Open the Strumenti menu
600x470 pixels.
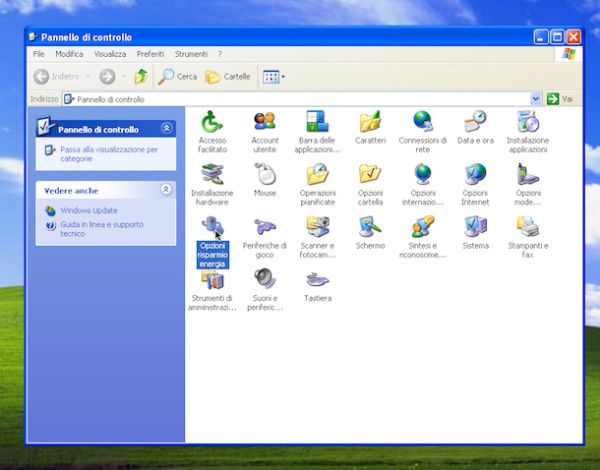(190, 54)
